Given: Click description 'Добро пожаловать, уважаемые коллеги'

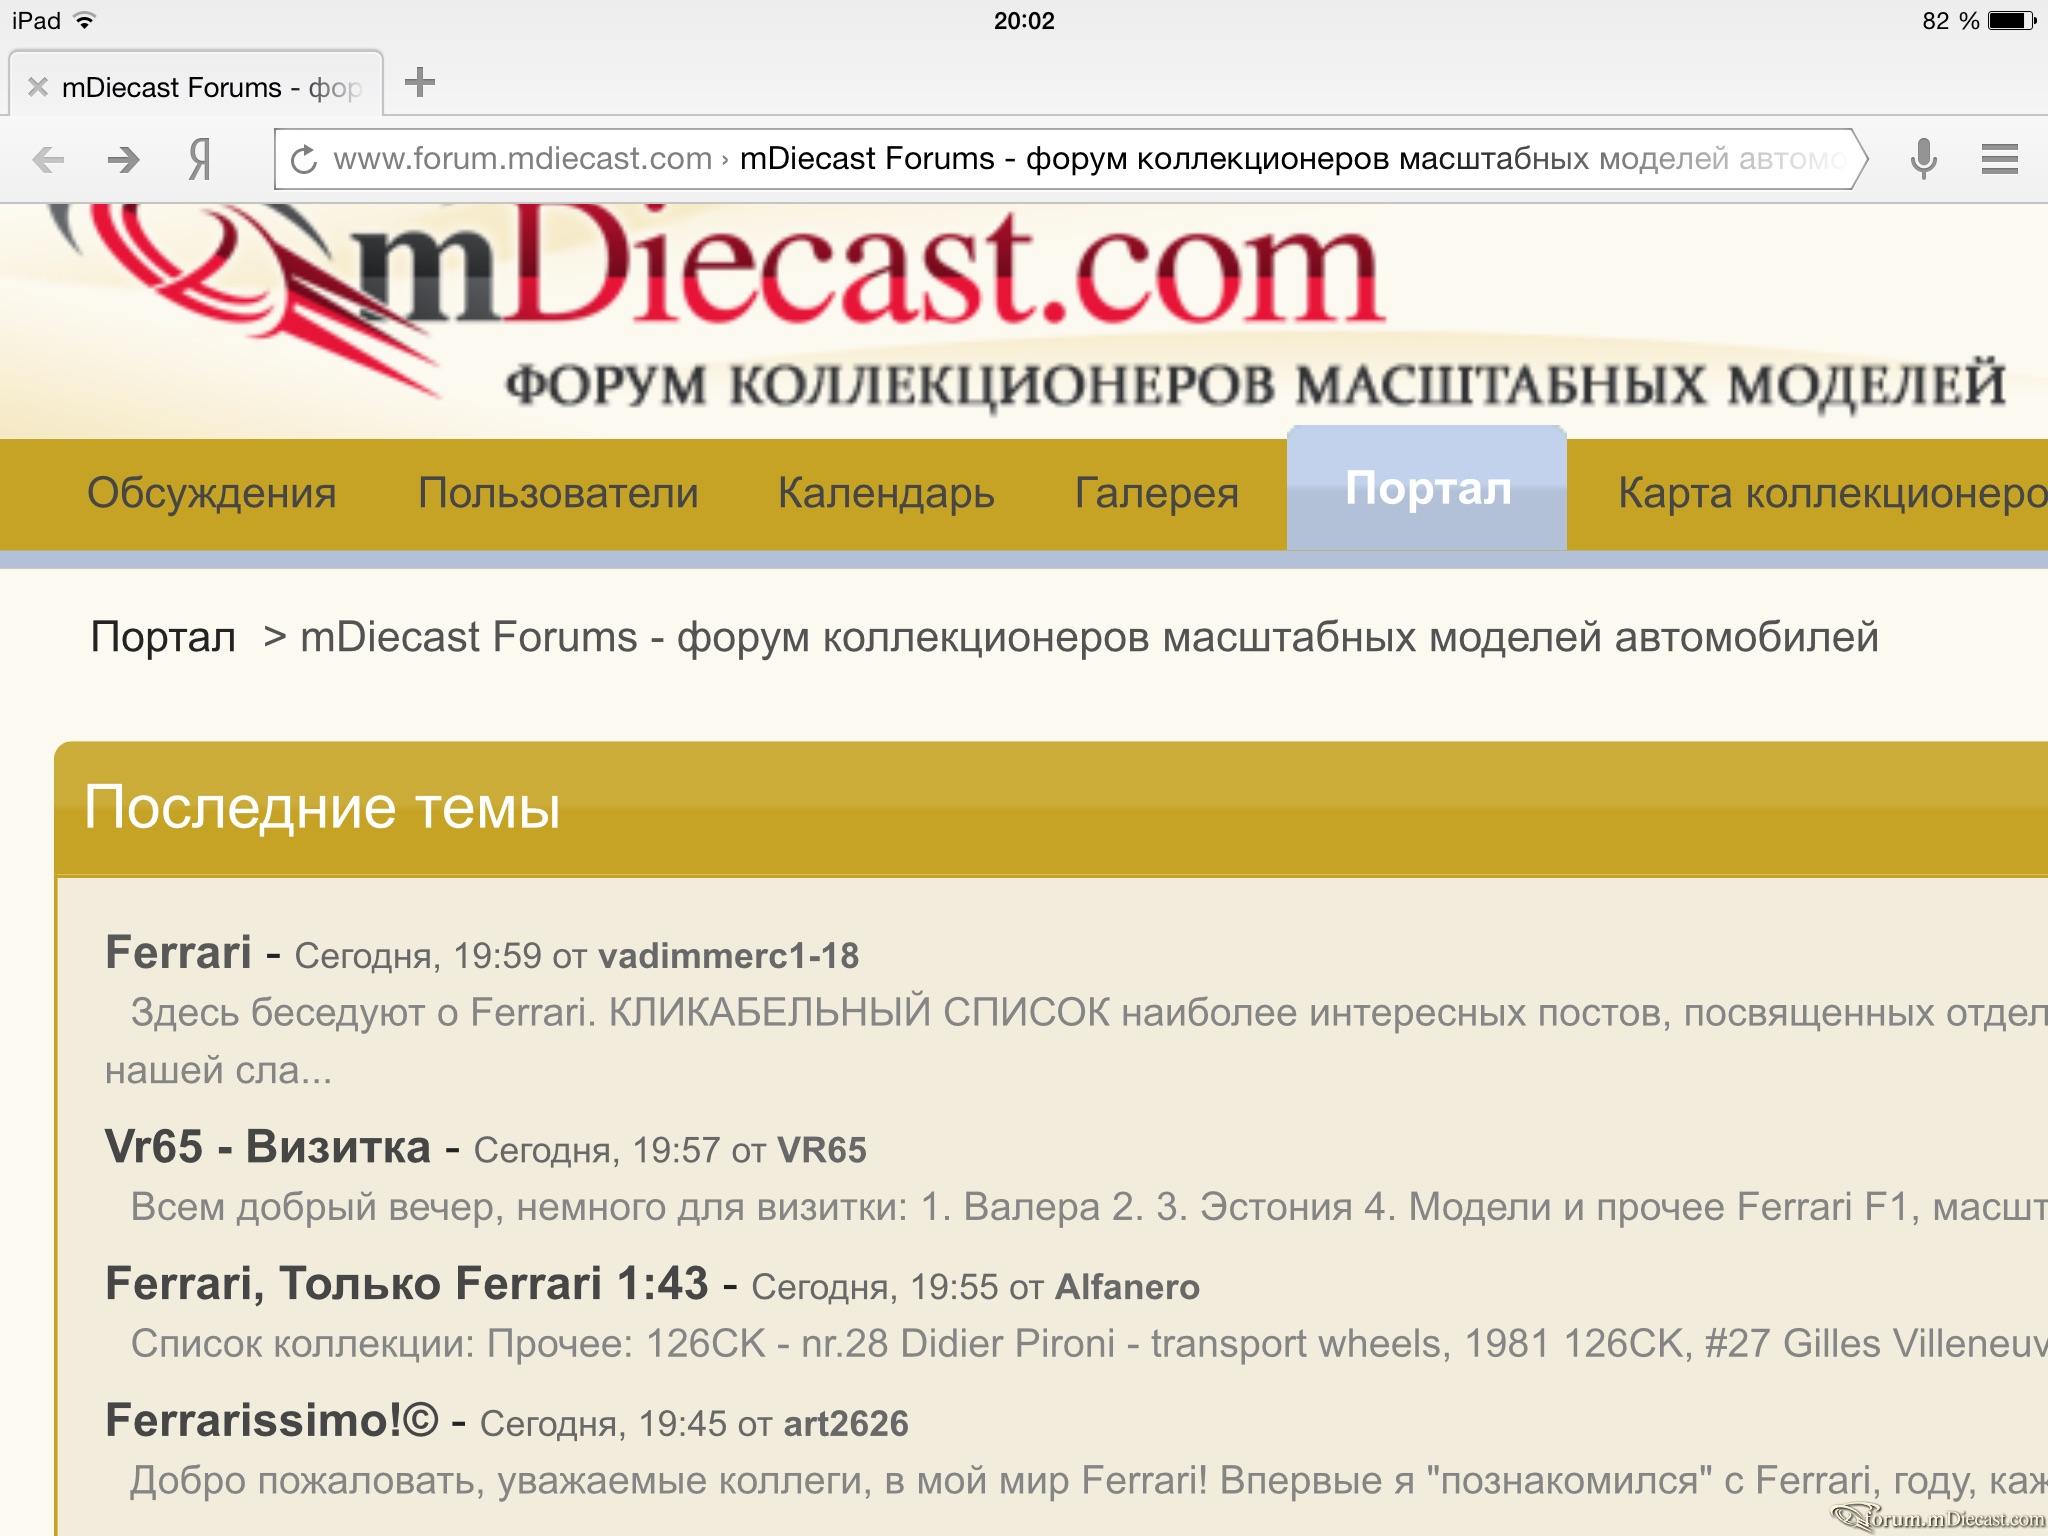Looking at the screenshot, I should click(1089, 1481).
